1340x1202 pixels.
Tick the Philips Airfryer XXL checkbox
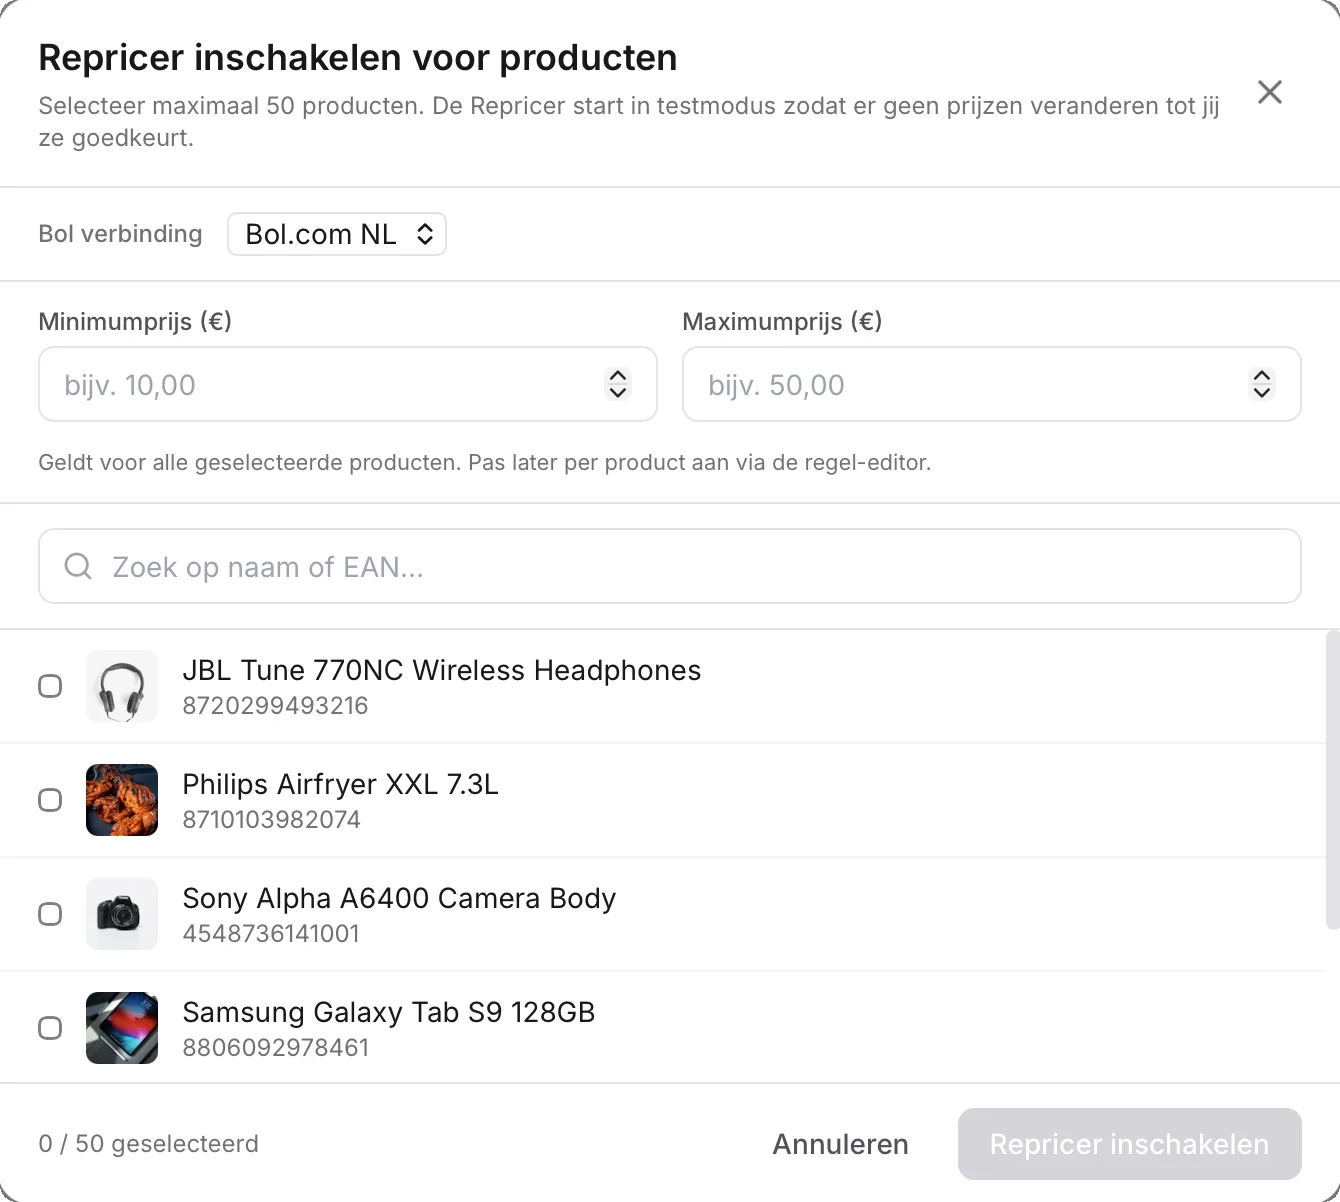click(x=50, y=800)
